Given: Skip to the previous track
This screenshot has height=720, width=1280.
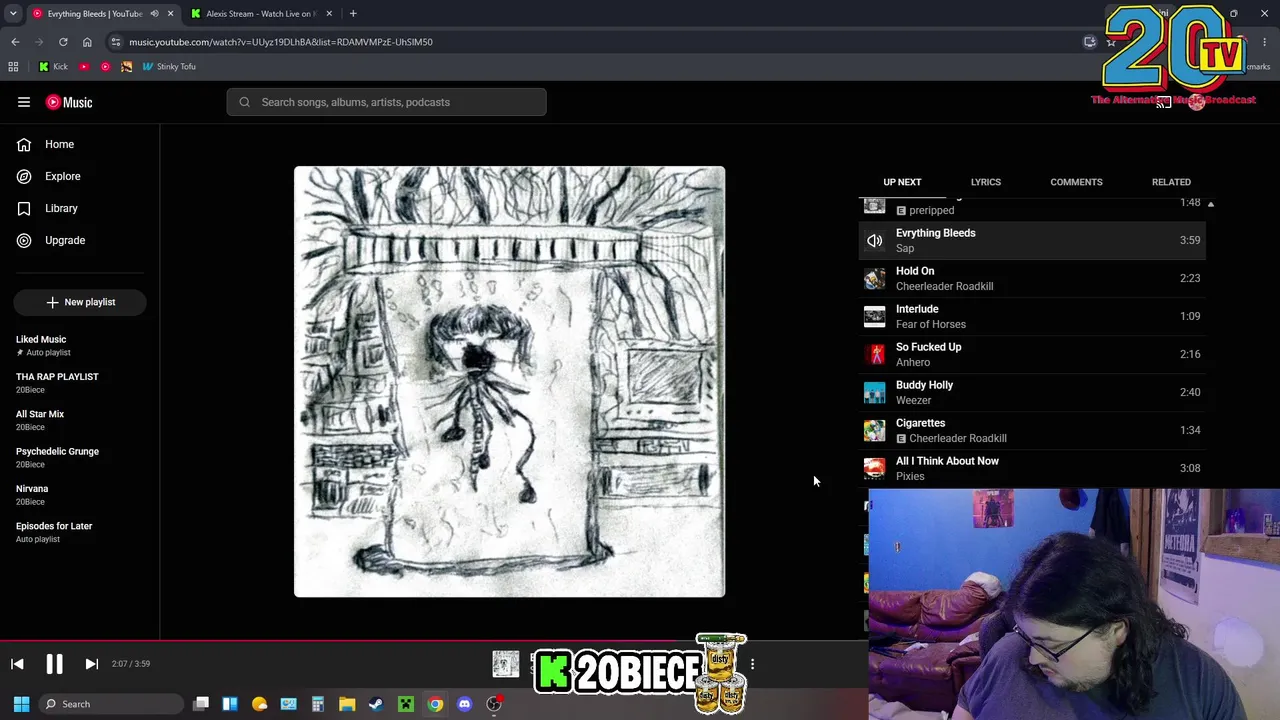Looking at the screenshot, I should coord(17,664).
